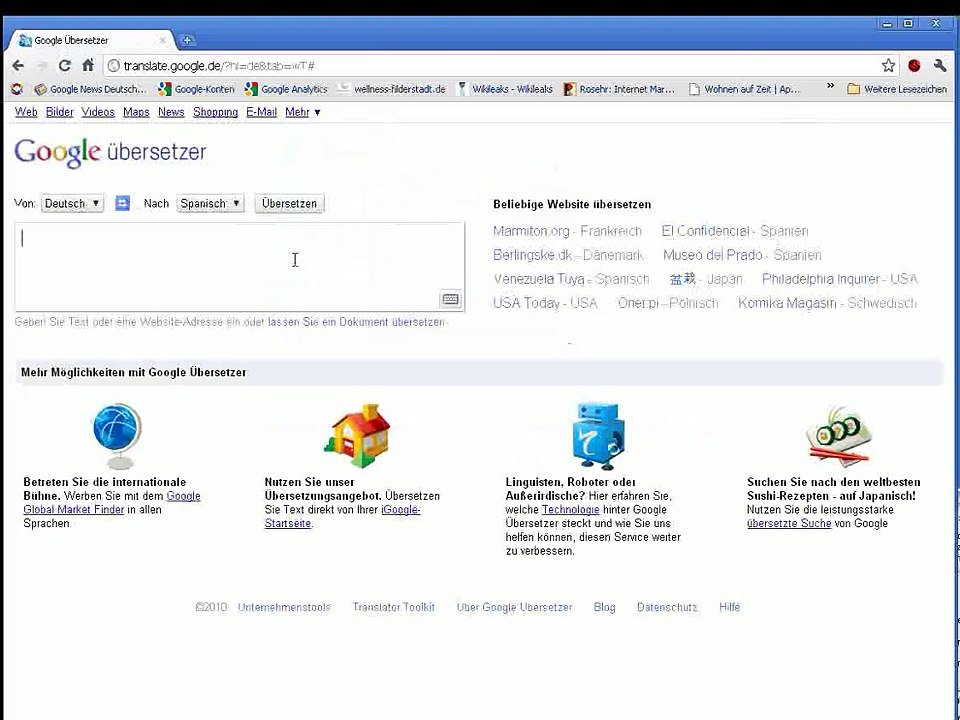Open Google Global Market Finder link
The height and width of the screenshot is (720, 960).
(x=111, y=503)
